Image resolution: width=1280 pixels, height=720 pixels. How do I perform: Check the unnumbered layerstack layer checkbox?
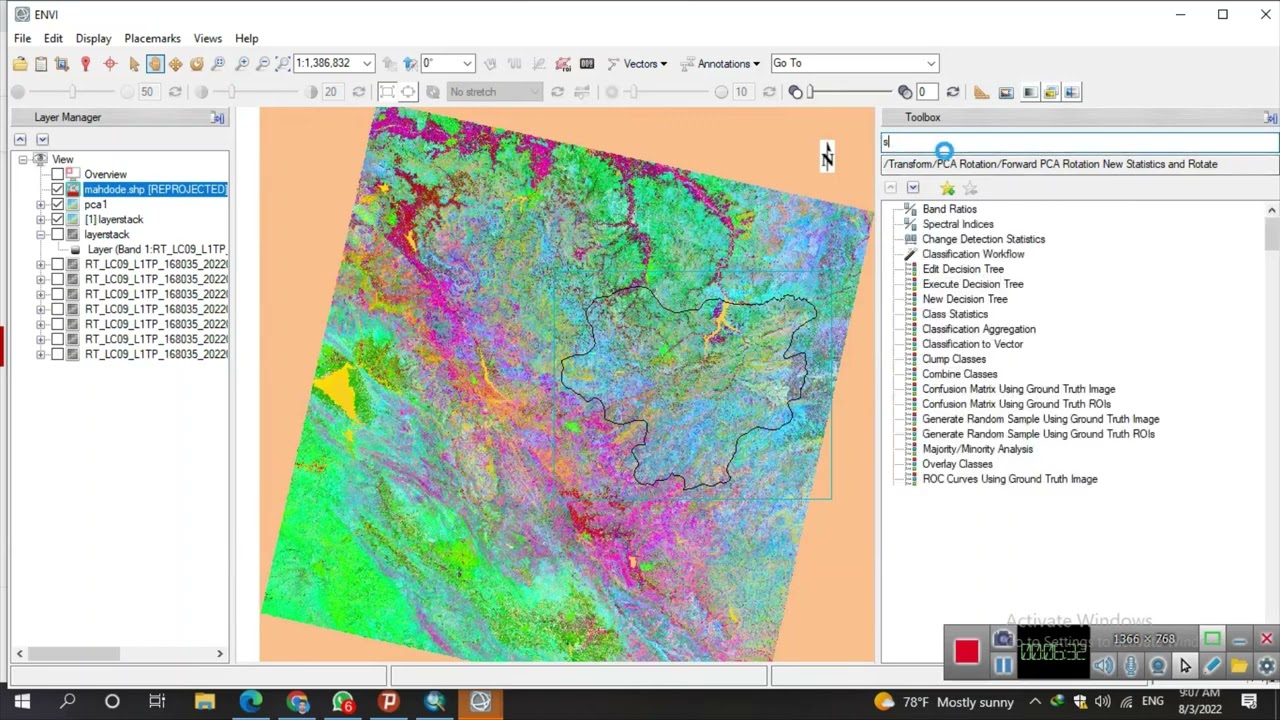tap(58, 235)
